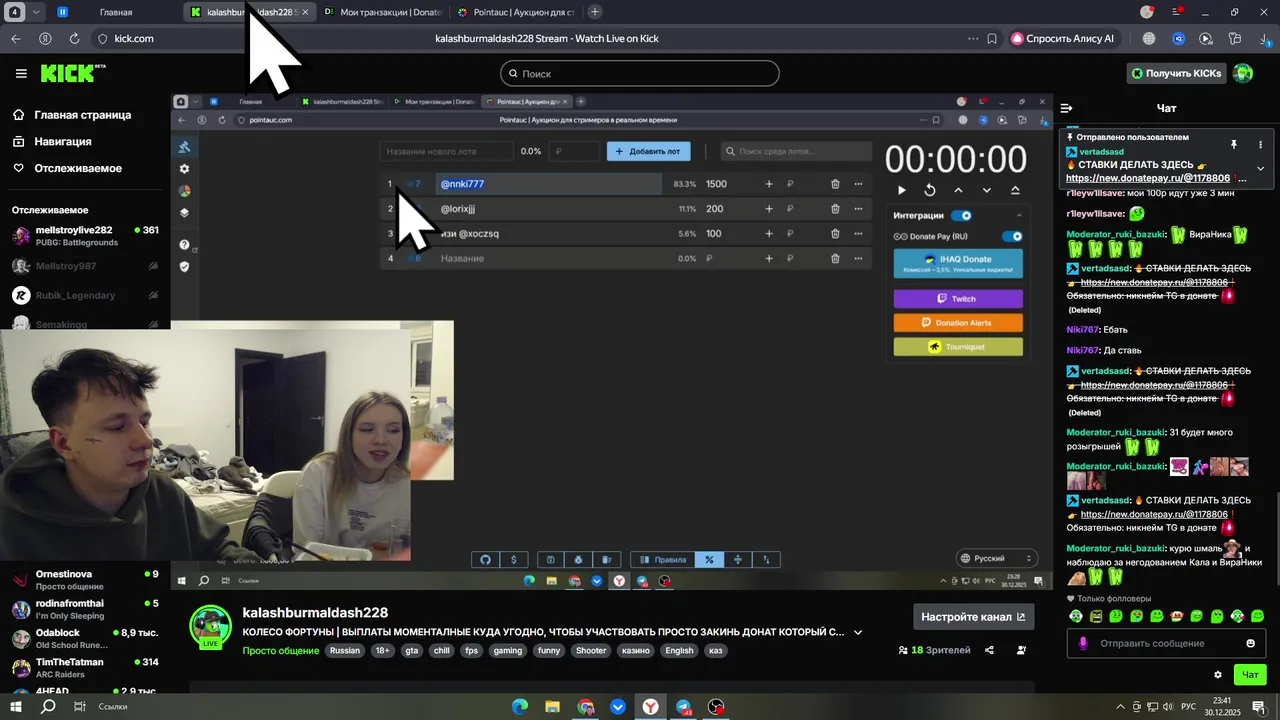
Task: Click Получить KICKs button
Action: (x=1176, y=73)
